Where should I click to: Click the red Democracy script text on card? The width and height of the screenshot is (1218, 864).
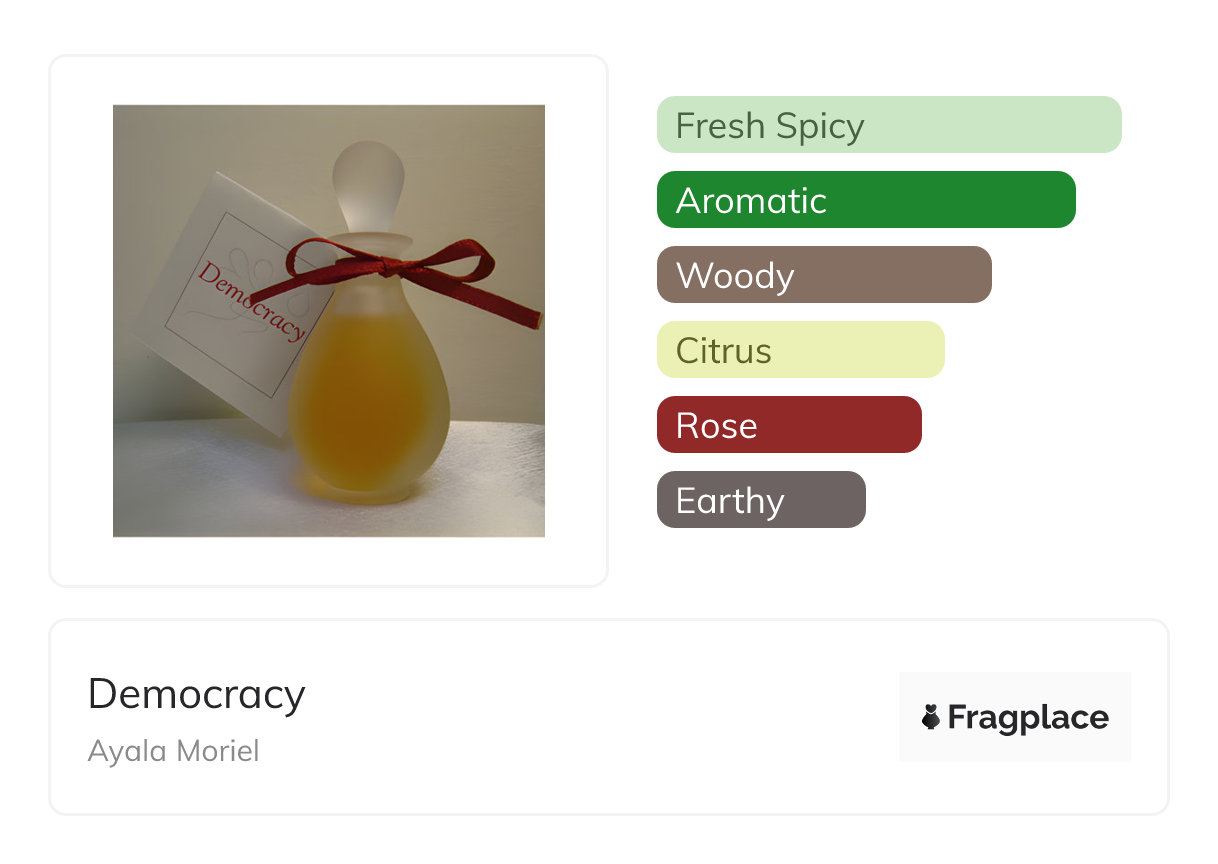248,298
